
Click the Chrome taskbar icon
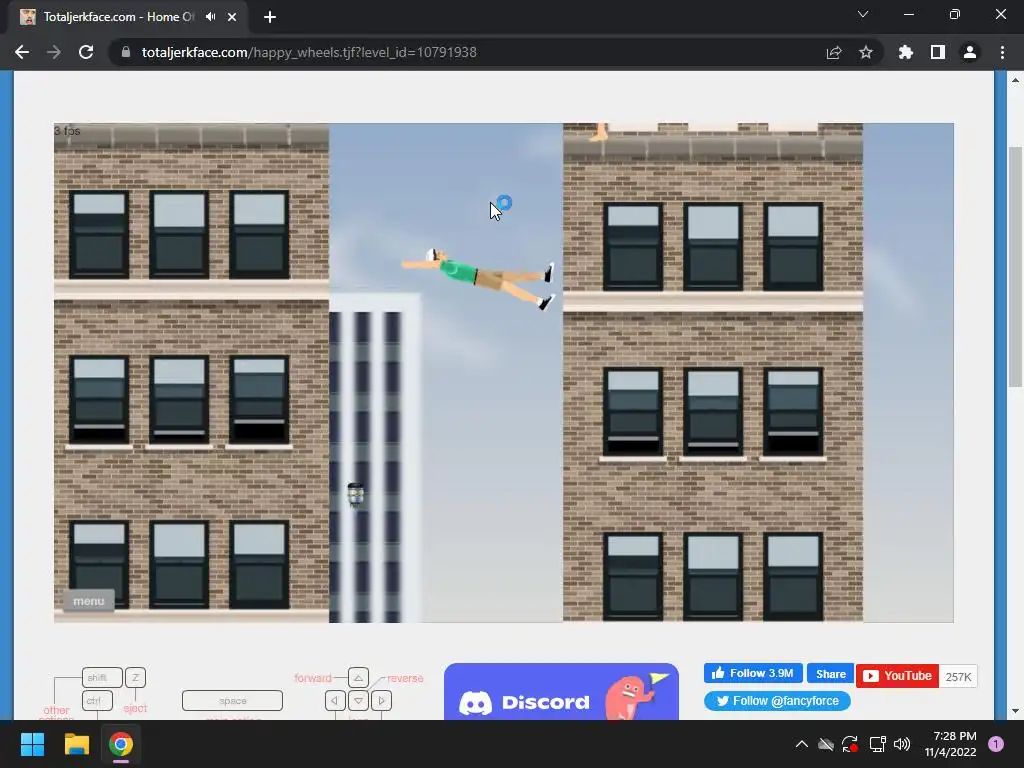[121, 744]
